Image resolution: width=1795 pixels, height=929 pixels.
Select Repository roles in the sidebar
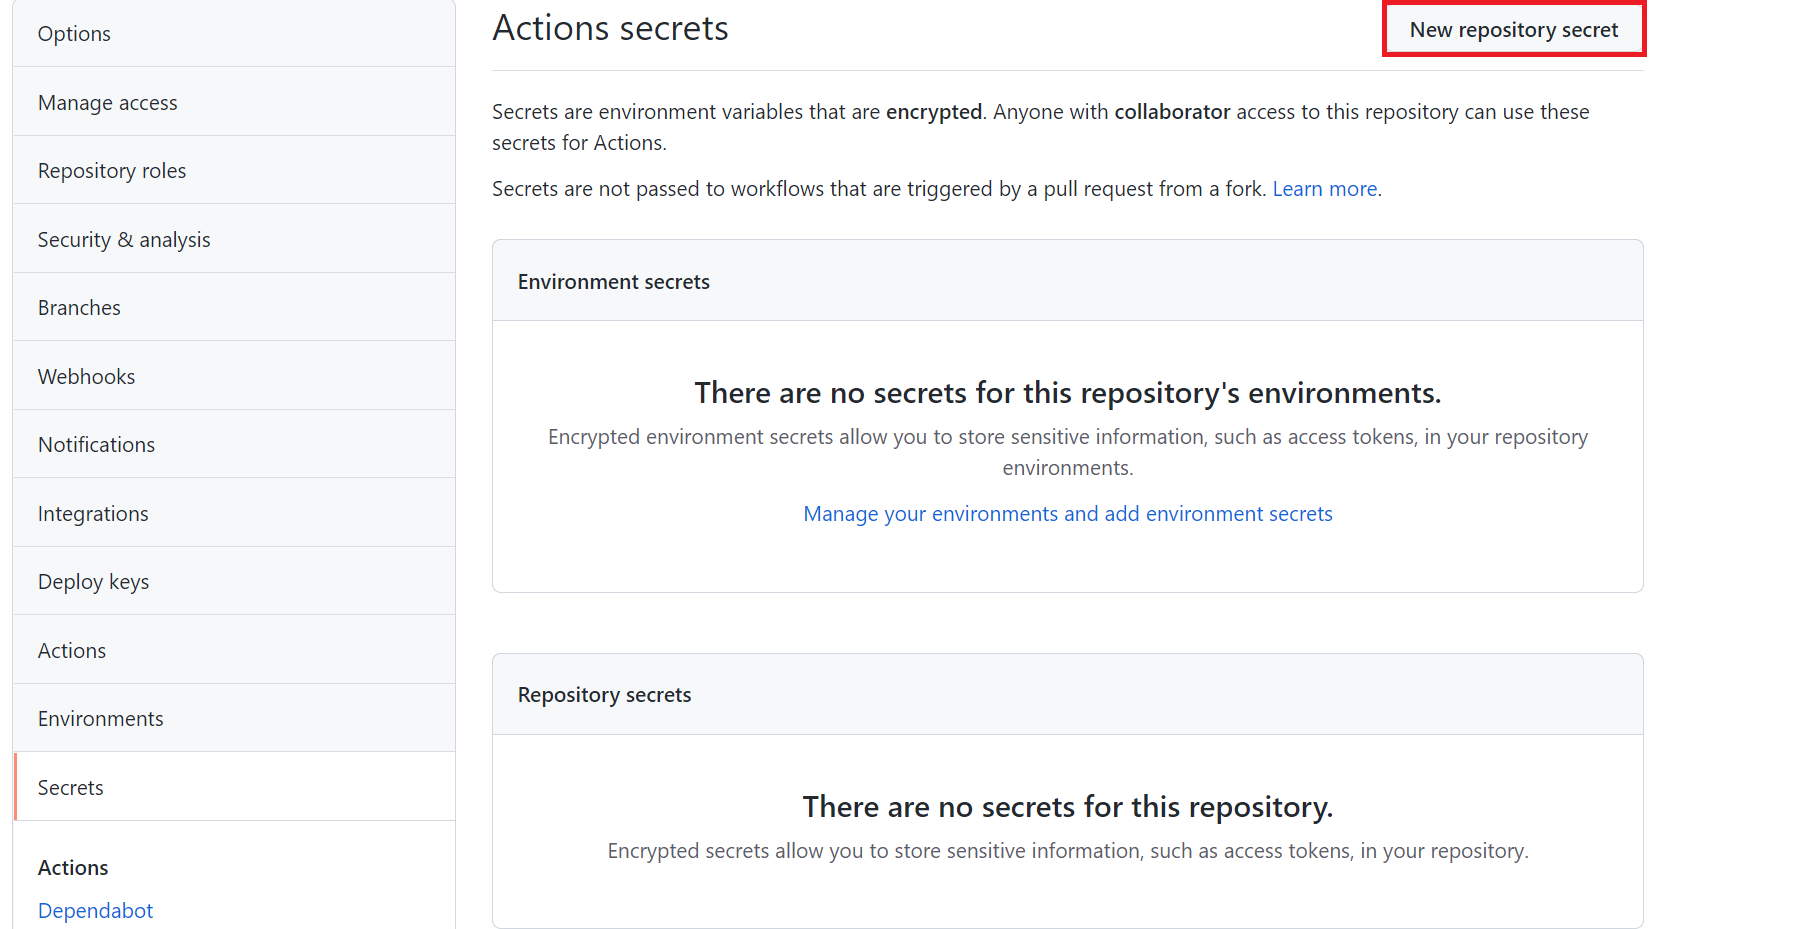point(112,171)
